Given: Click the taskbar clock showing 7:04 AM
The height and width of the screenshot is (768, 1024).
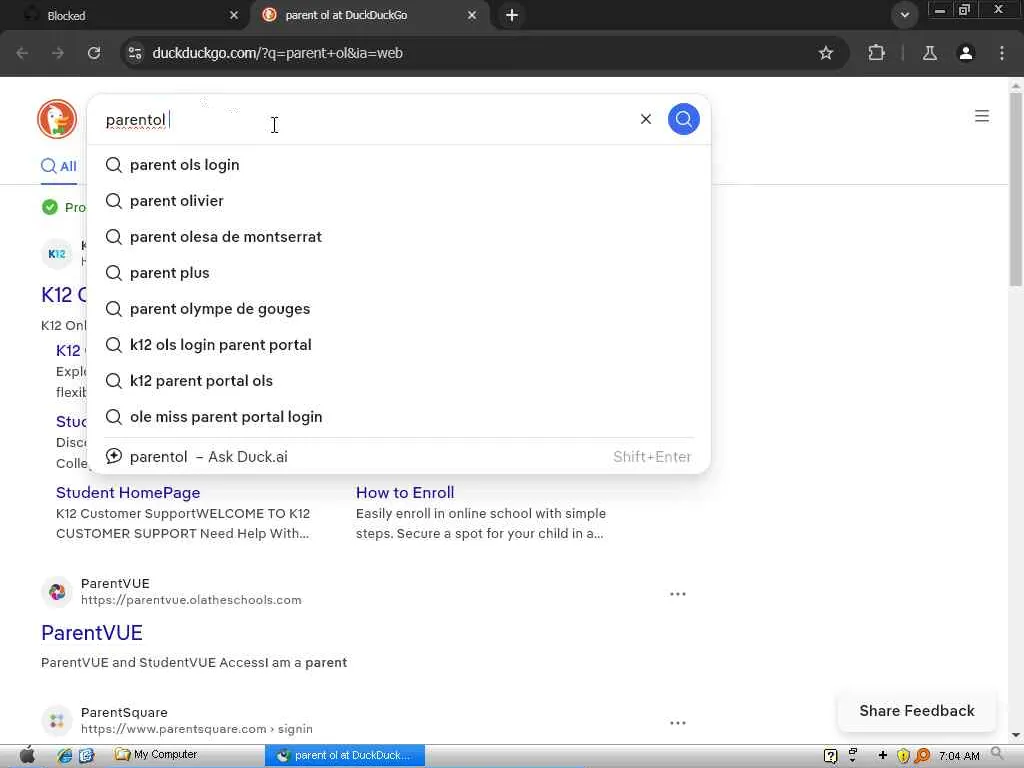Looking at the screenshot, I should coord(959,756).
